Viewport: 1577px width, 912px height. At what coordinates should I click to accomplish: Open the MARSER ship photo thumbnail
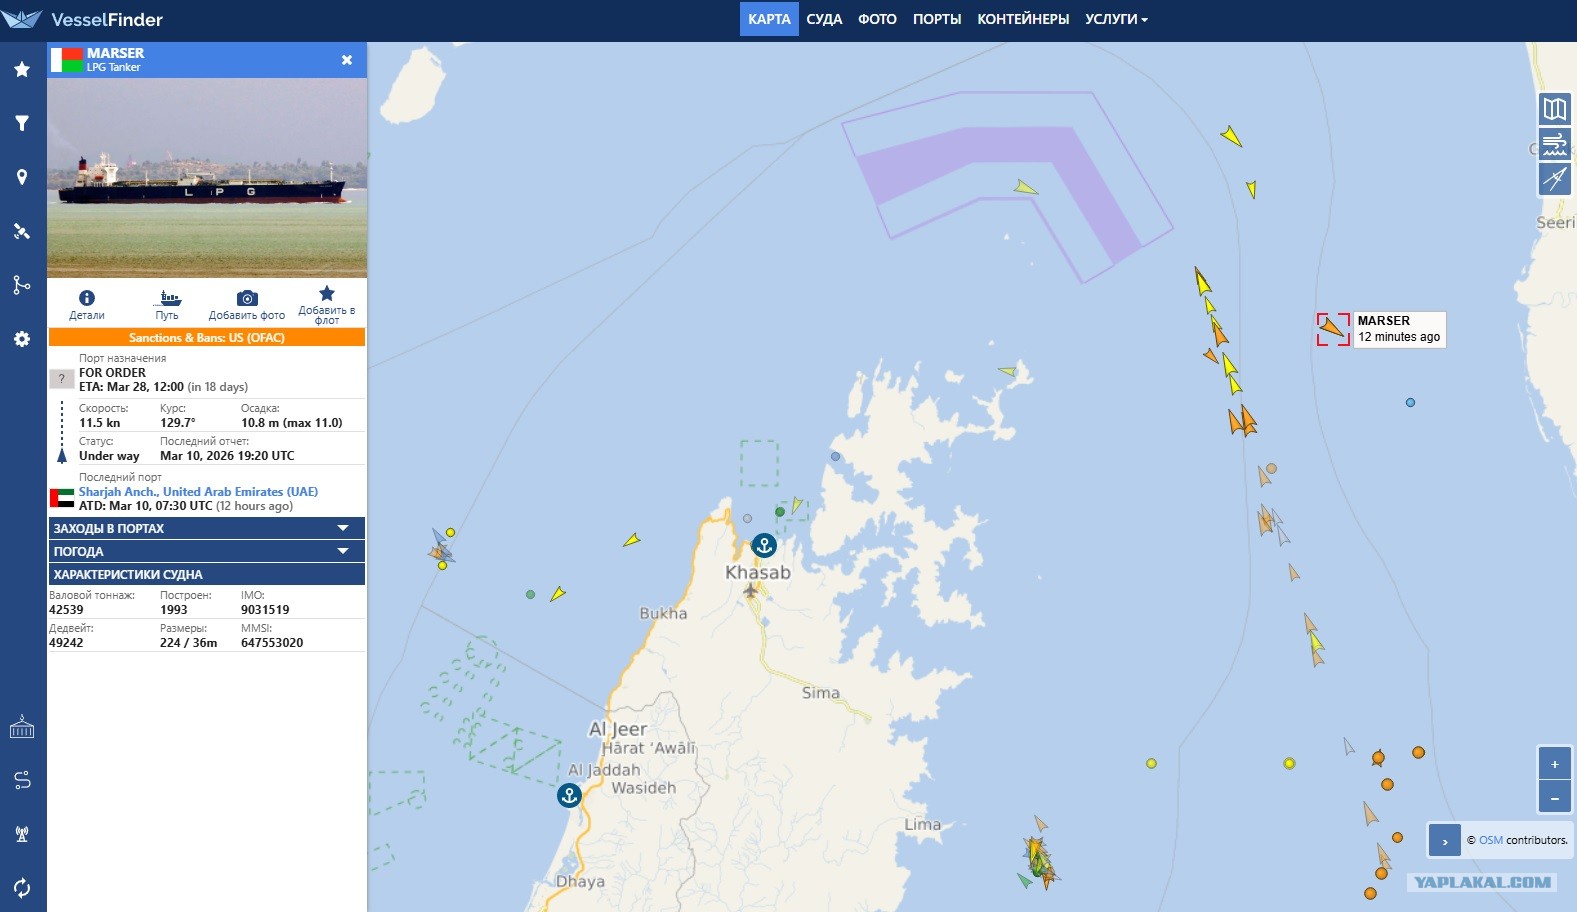(207, 178)
